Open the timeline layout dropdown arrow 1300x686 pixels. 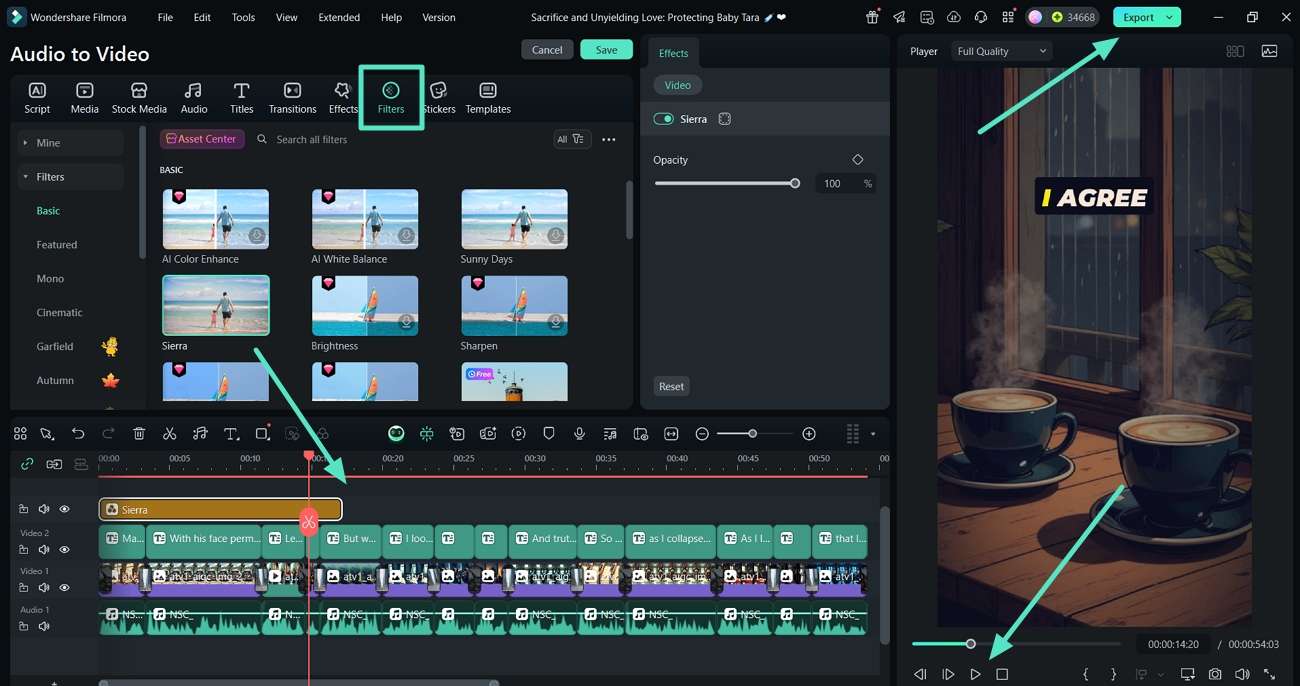click(873, 434)
